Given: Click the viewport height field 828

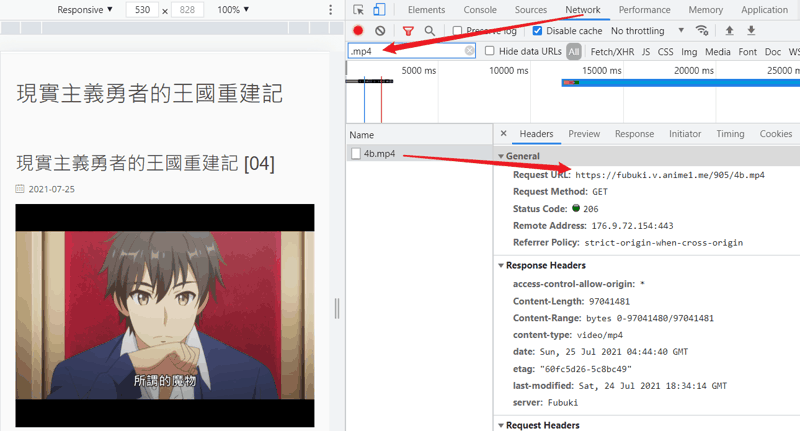Looking at the screenshot, I should click(x=187, y=10).
